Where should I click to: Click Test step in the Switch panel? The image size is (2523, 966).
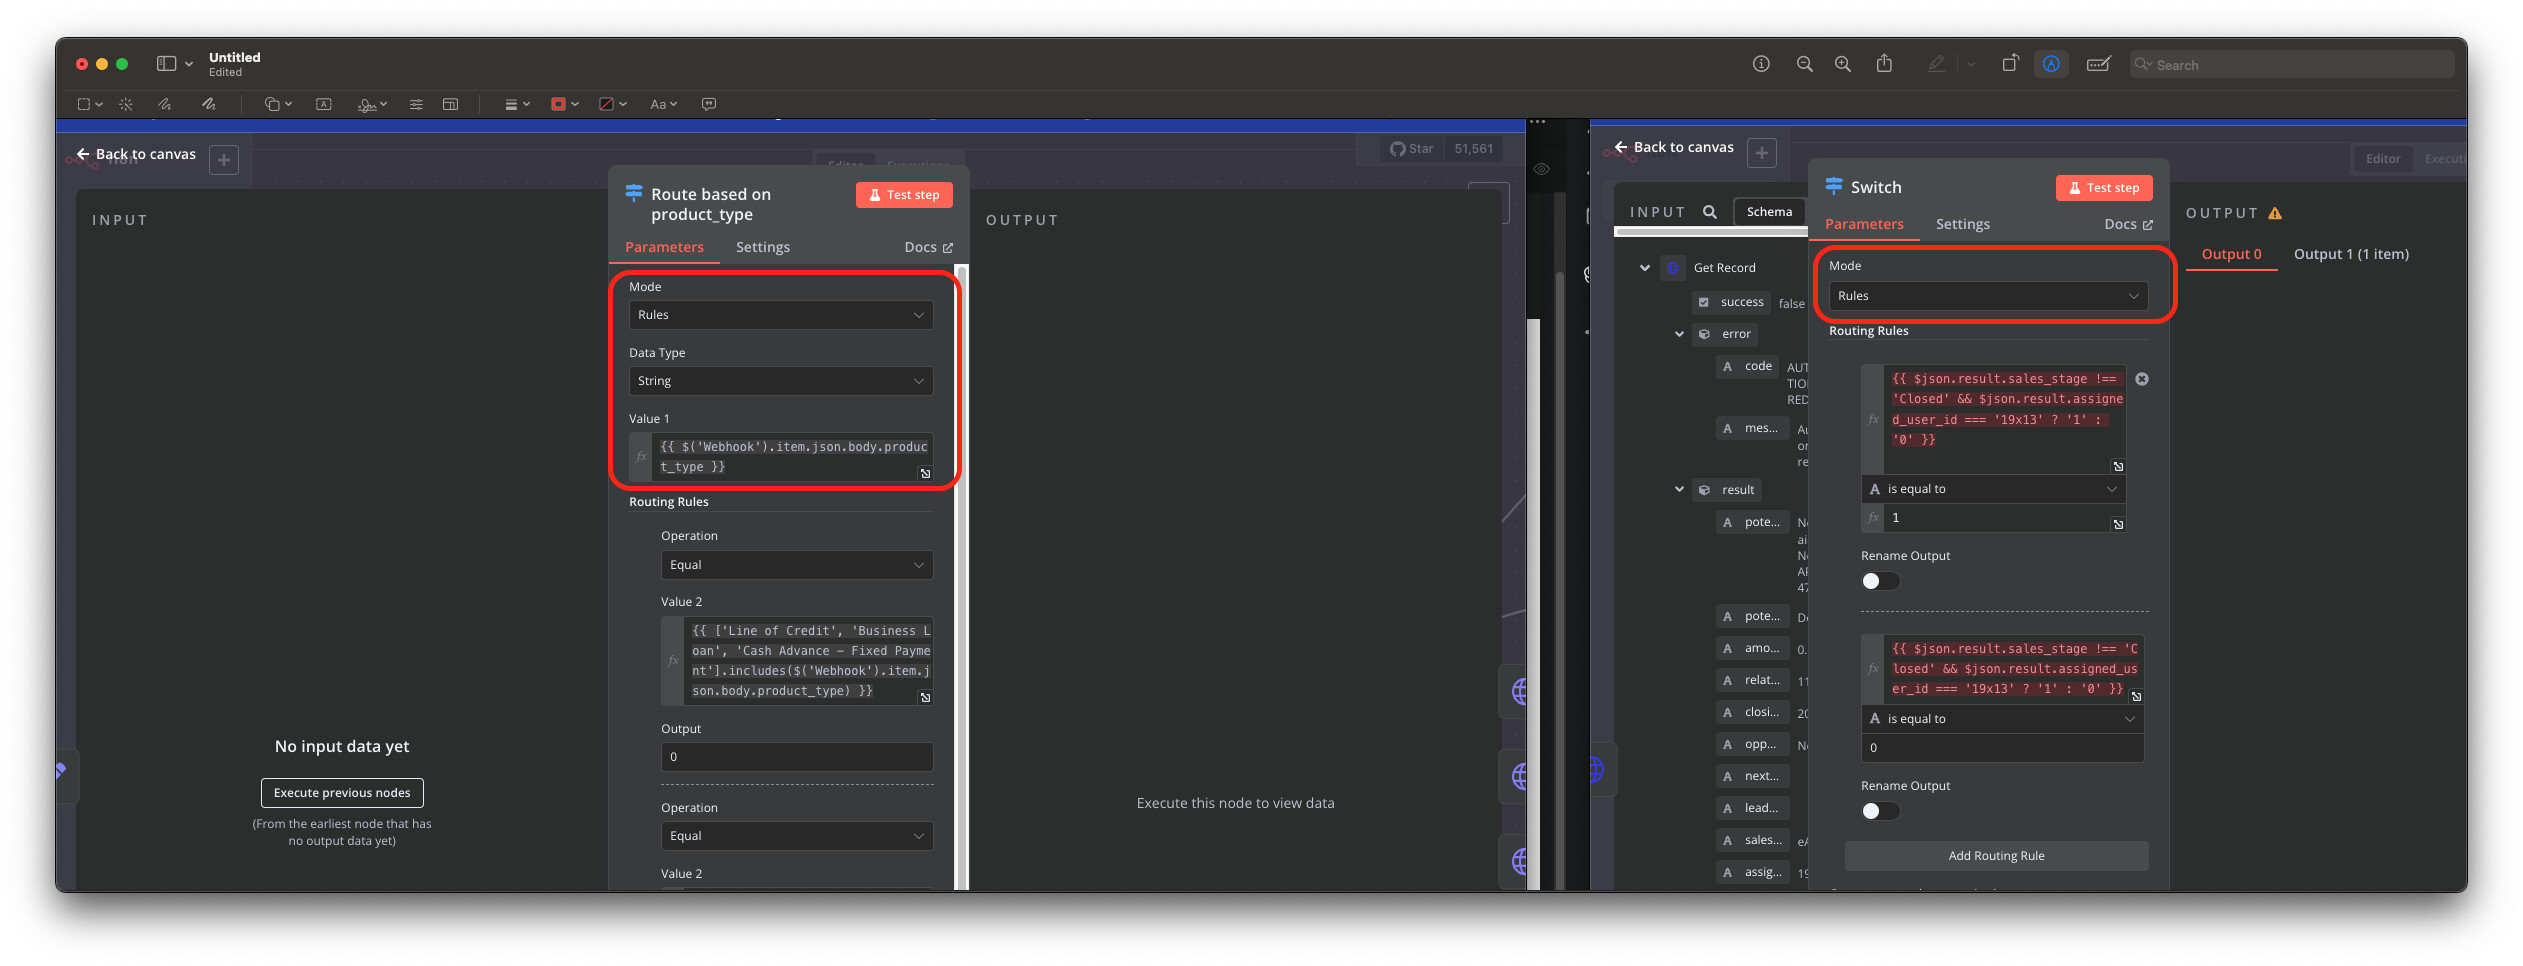[2104, 188]
